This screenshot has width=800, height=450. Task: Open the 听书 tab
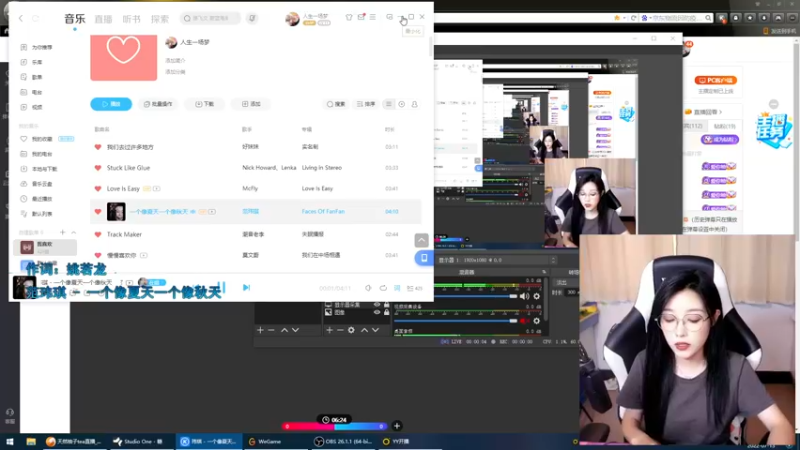point(131,19)
